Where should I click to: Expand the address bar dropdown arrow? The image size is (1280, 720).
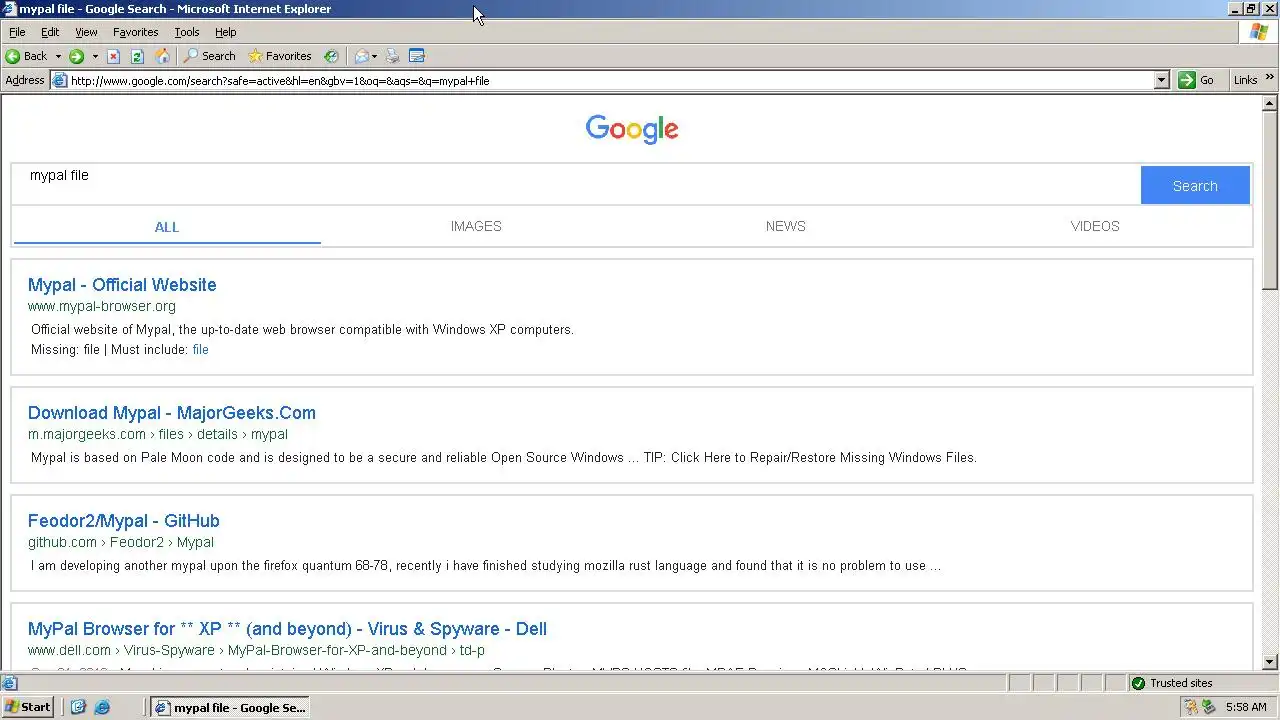1161,81
